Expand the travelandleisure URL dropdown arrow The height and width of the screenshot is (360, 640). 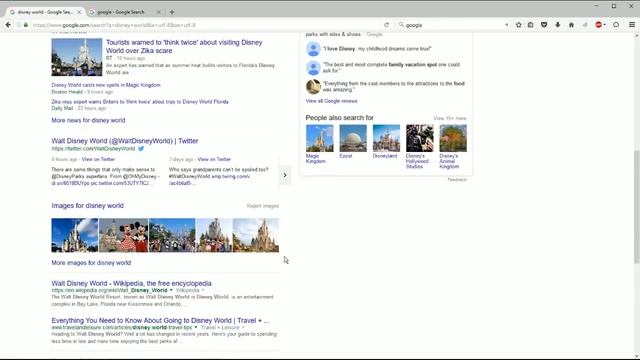coord(196,327)
